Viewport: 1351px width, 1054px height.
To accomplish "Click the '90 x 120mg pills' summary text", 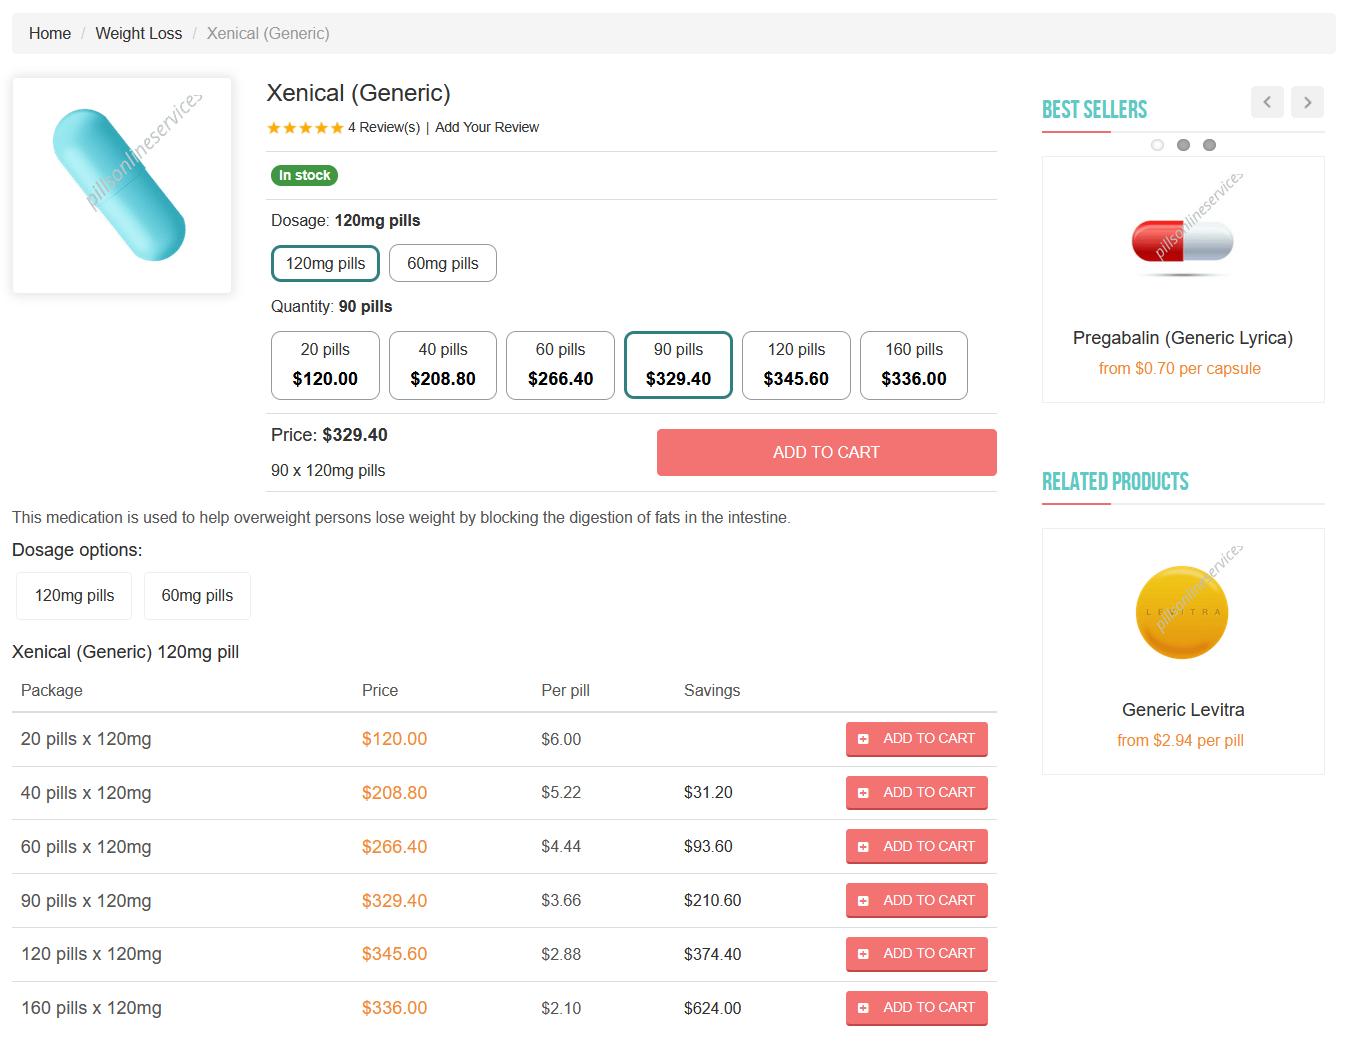I will point(328,470).
